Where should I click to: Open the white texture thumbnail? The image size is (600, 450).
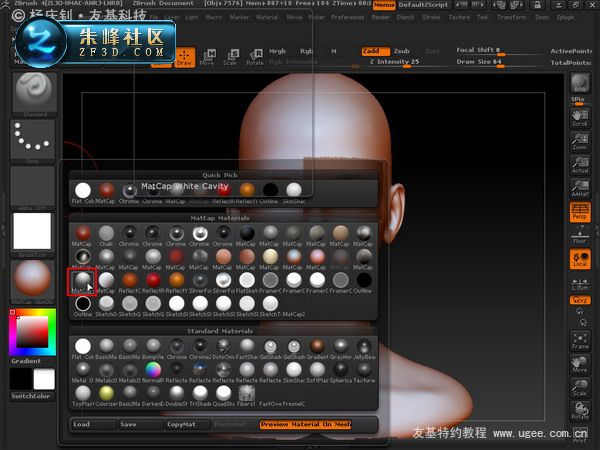33,233
